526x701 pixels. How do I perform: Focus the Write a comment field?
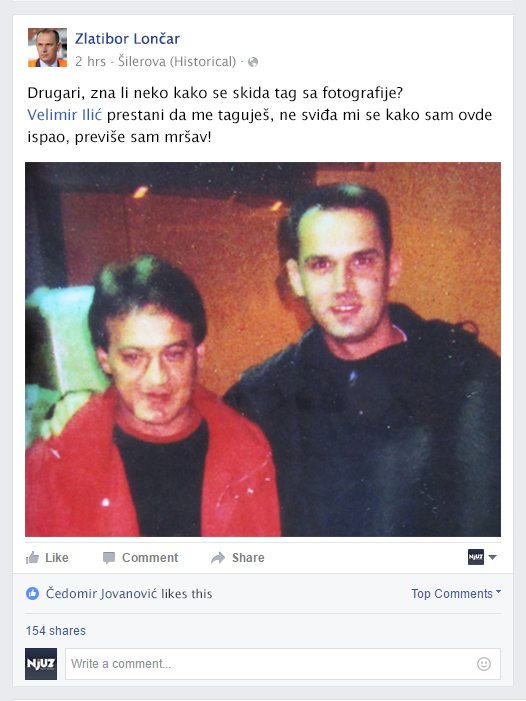tap(283, 664)
